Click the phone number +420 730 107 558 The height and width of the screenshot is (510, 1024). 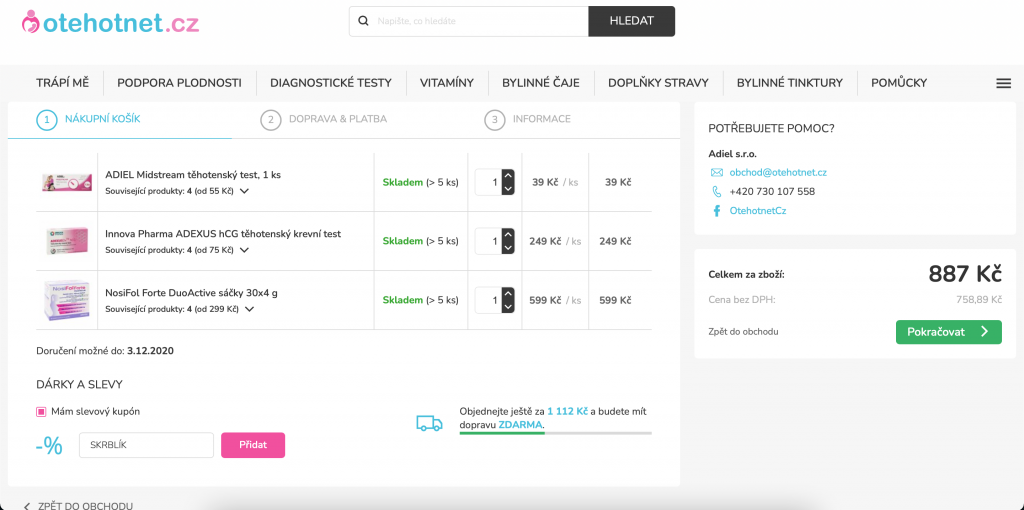[772, 192]
